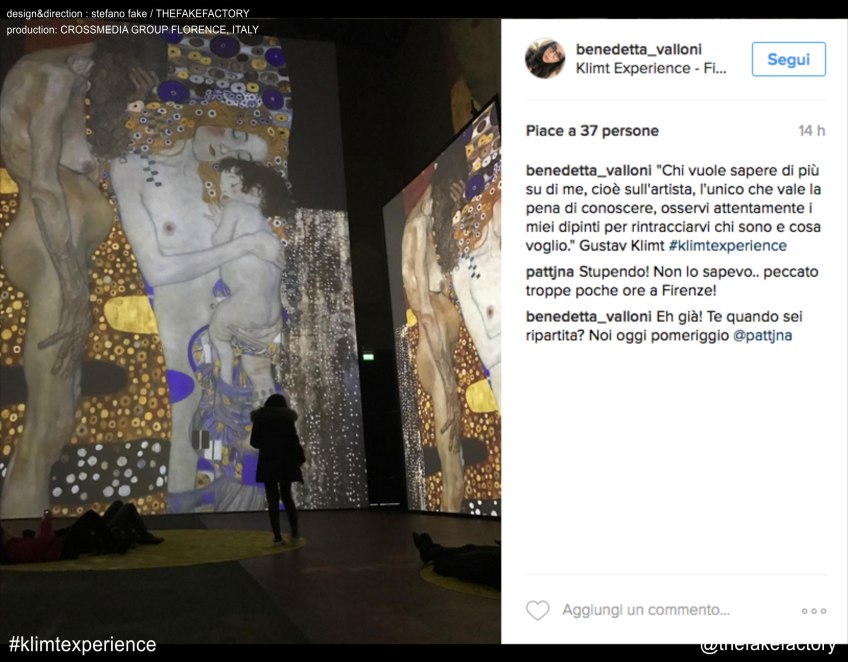The width and height of the screenshot is (848, 662).
Task: Open pattjna commenter profile
Action: (549, 272)
